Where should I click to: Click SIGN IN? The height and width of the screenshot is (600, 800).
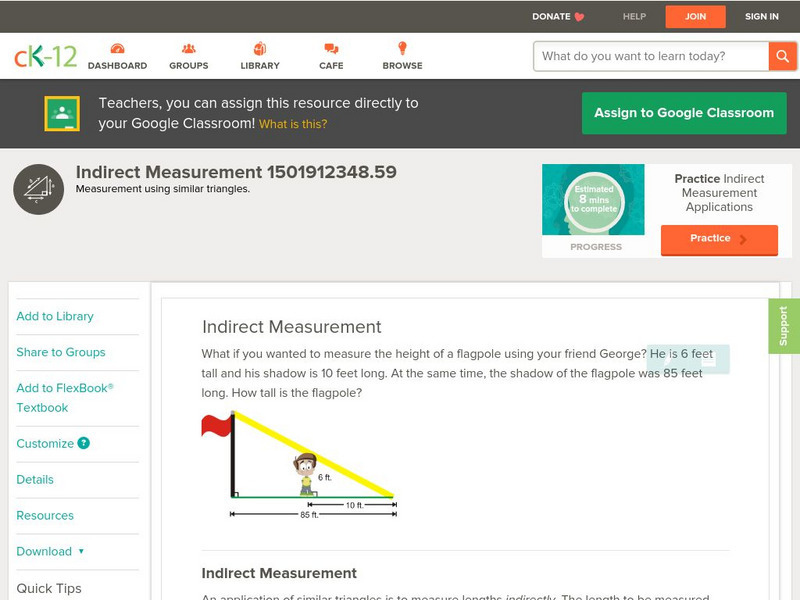tap(762, 17)
